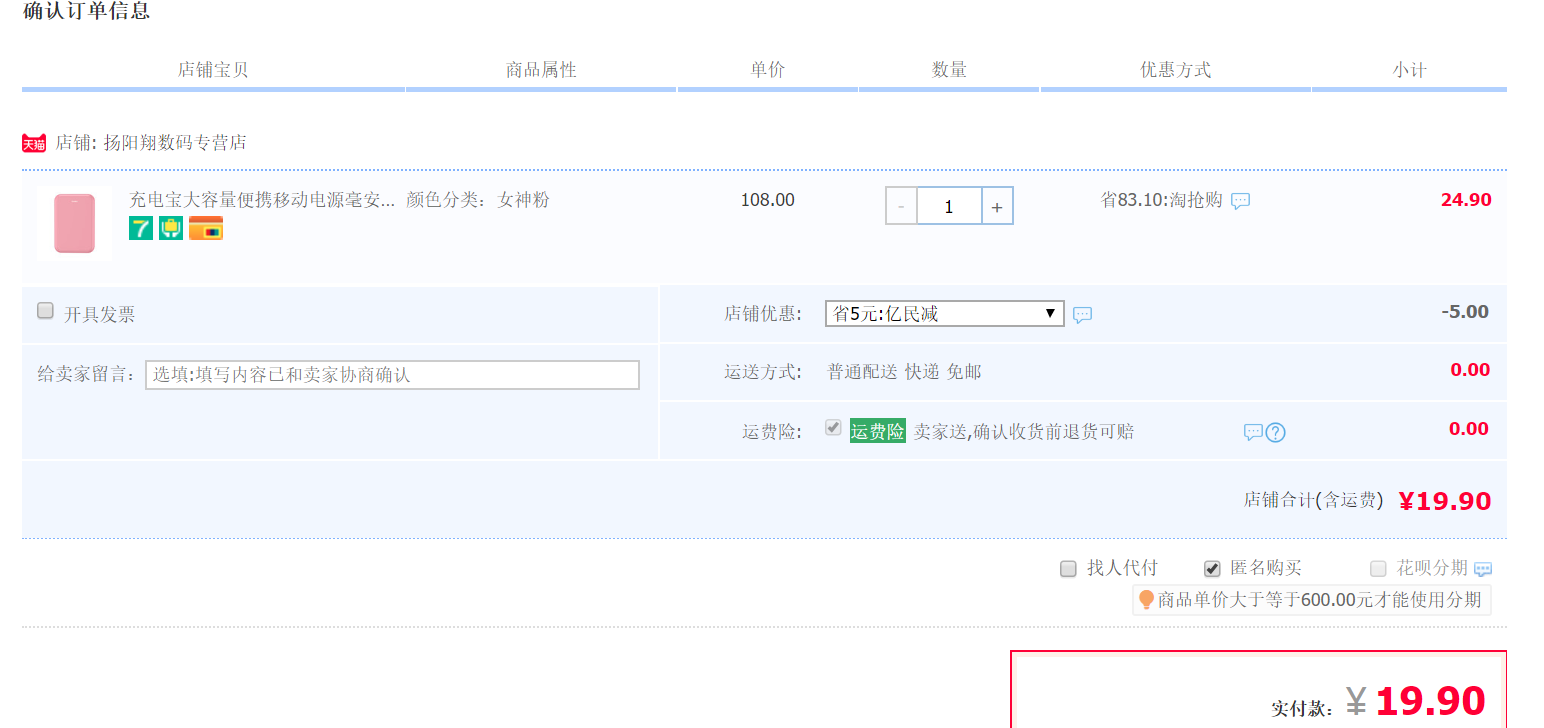Click the orange credit card badge icon
1544x728 pixels.
[x=206, y=228]
